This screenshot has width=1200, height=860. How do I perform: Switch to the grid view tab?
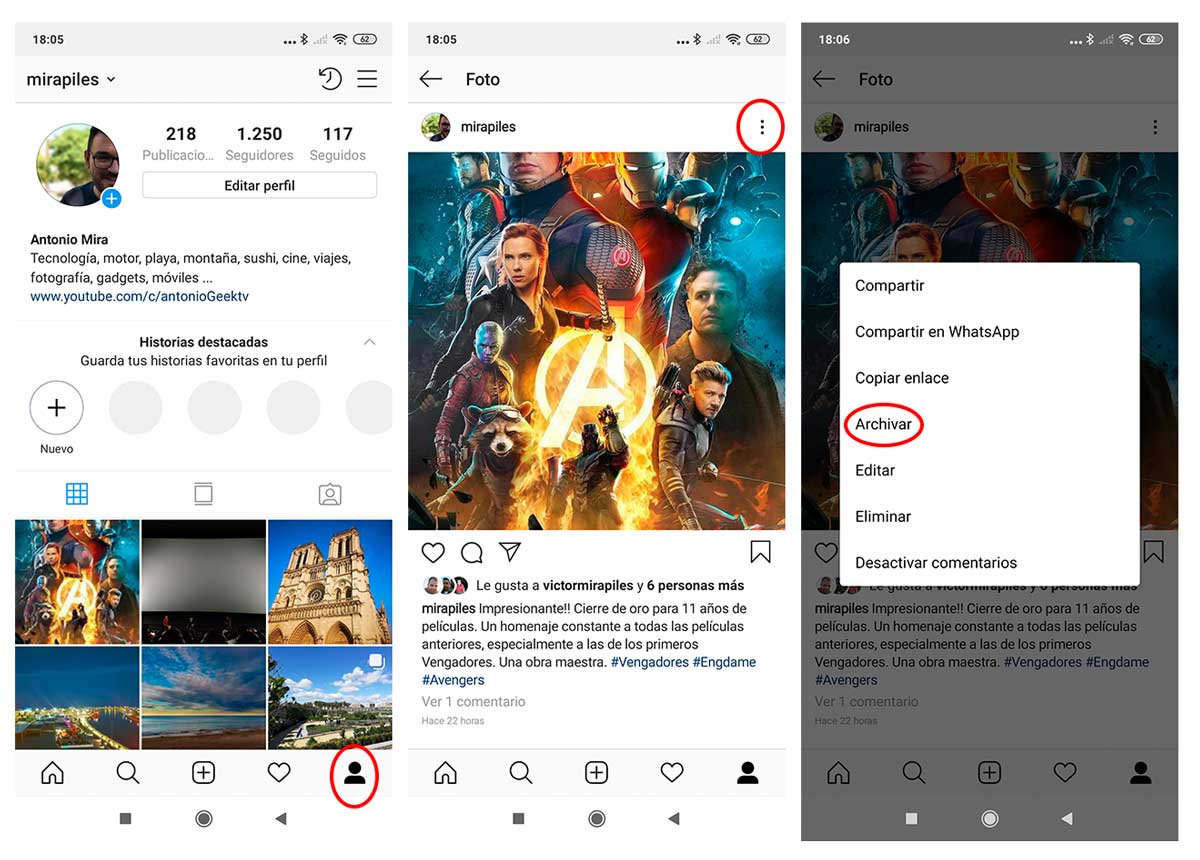point(77,494)
